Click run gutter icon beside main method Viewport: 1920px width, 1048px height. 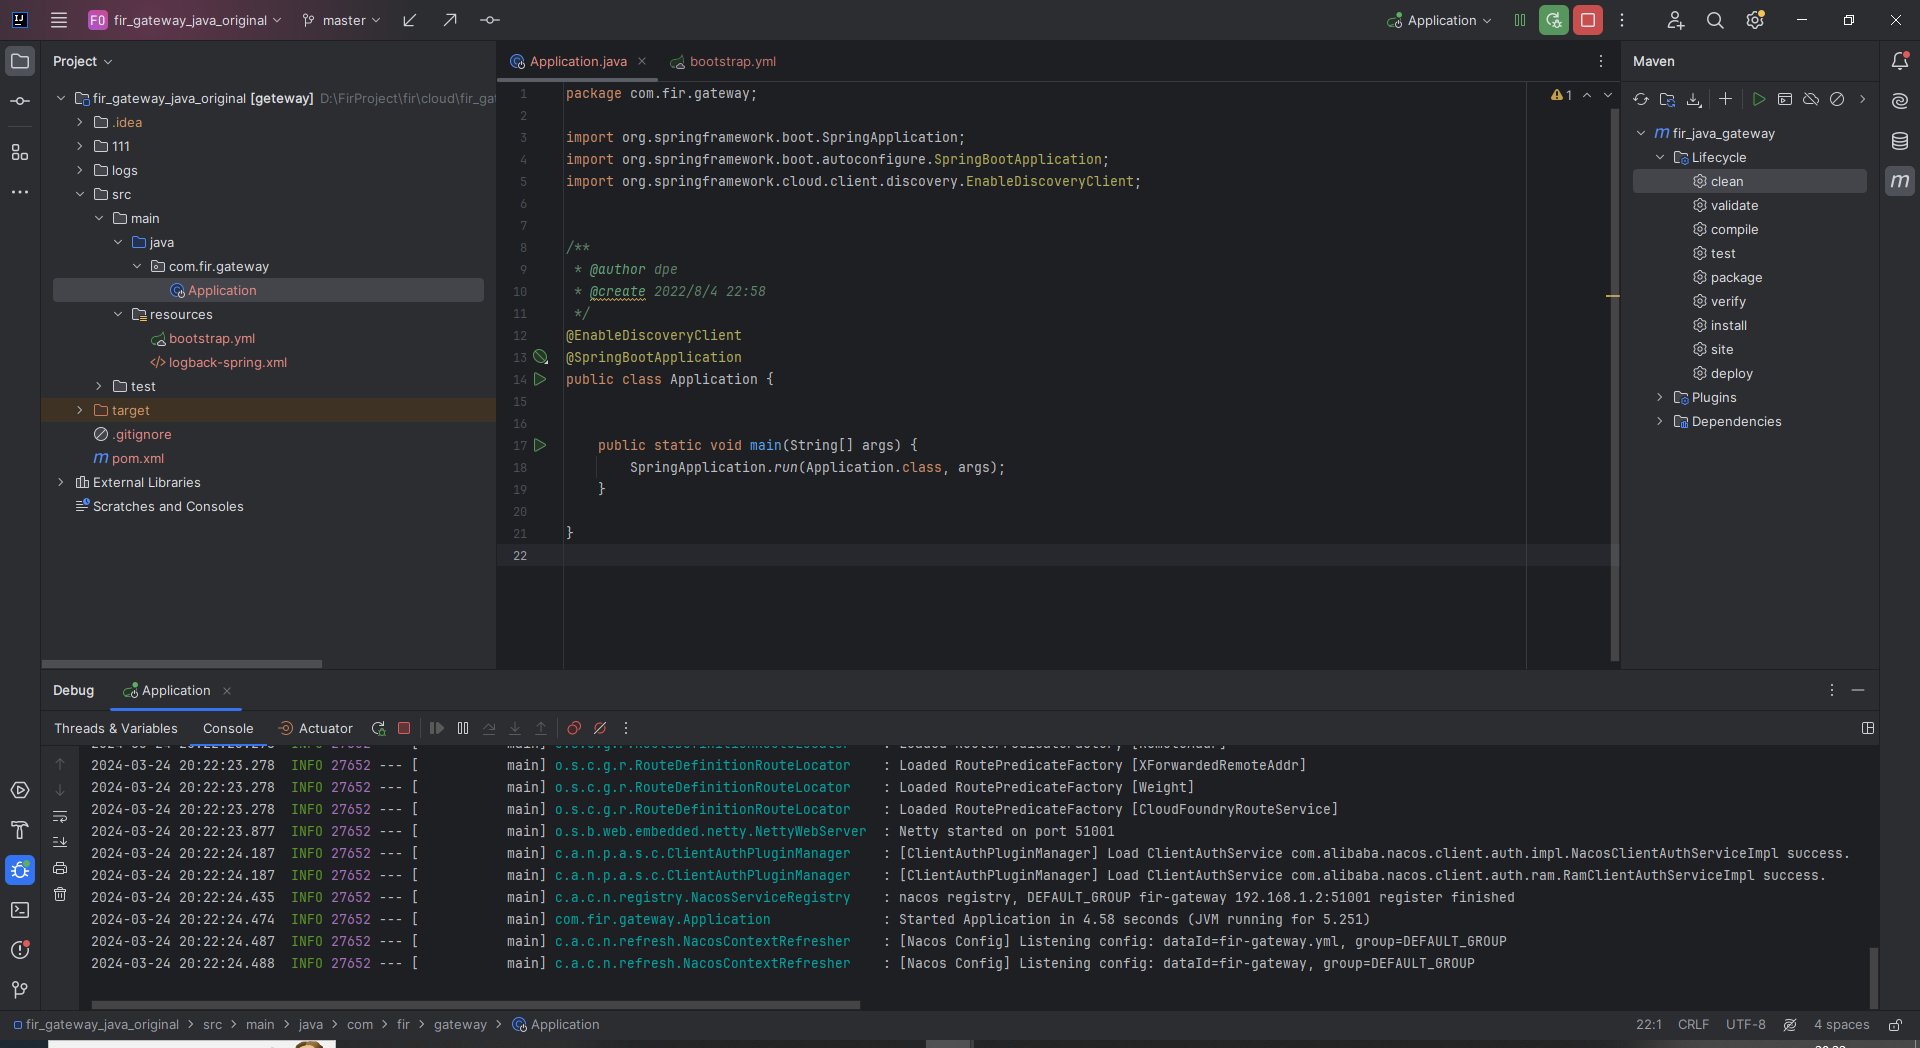point(540,445)
